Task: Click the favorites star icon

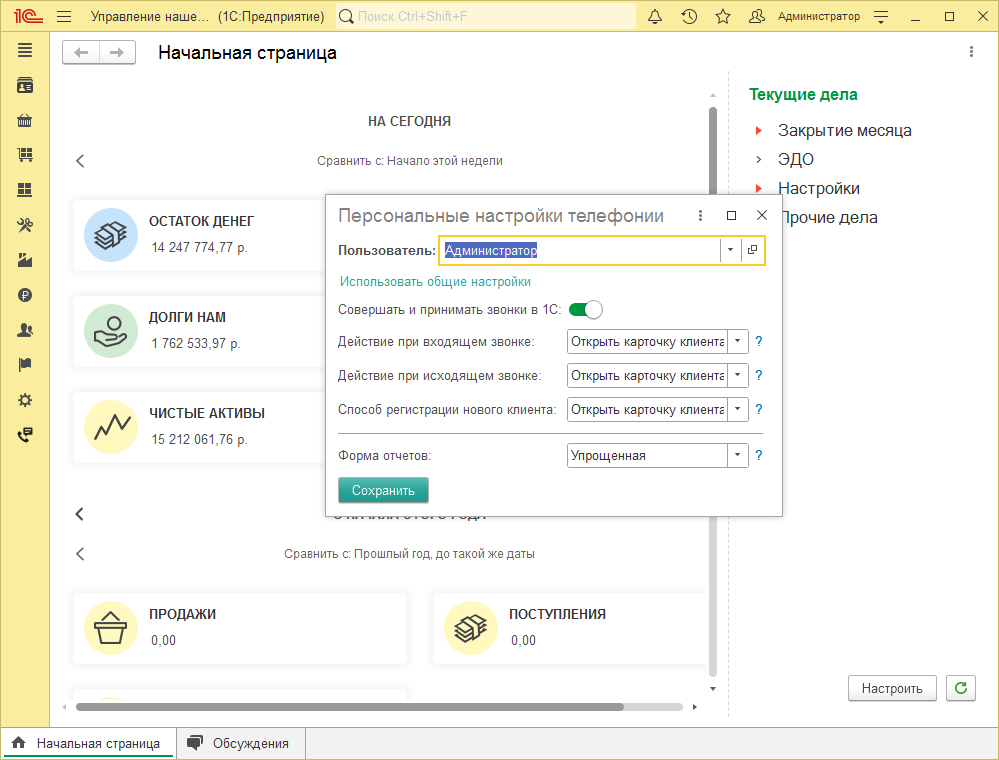Action: tap(722, 16)
